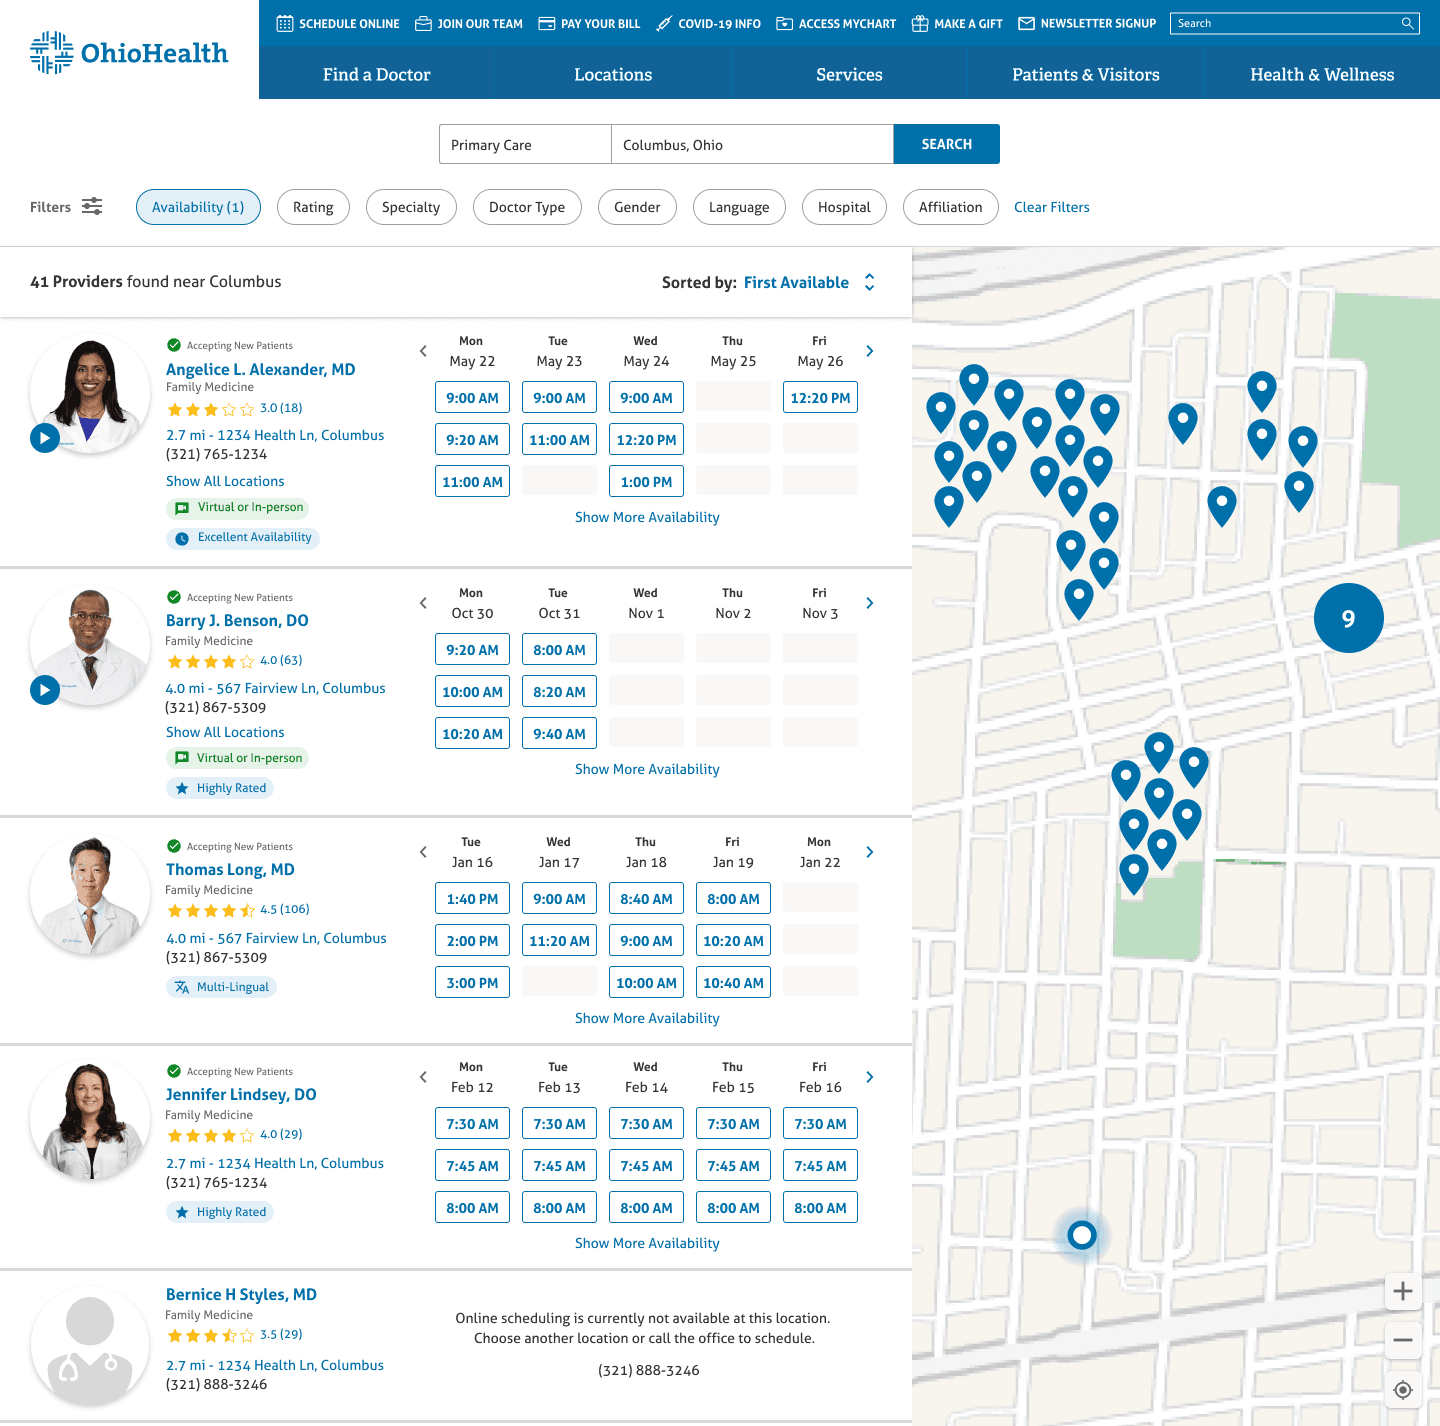Open the Patients & Visitors menu
Viewport: 1440px width, 1426px height.
coord(1086,74)
